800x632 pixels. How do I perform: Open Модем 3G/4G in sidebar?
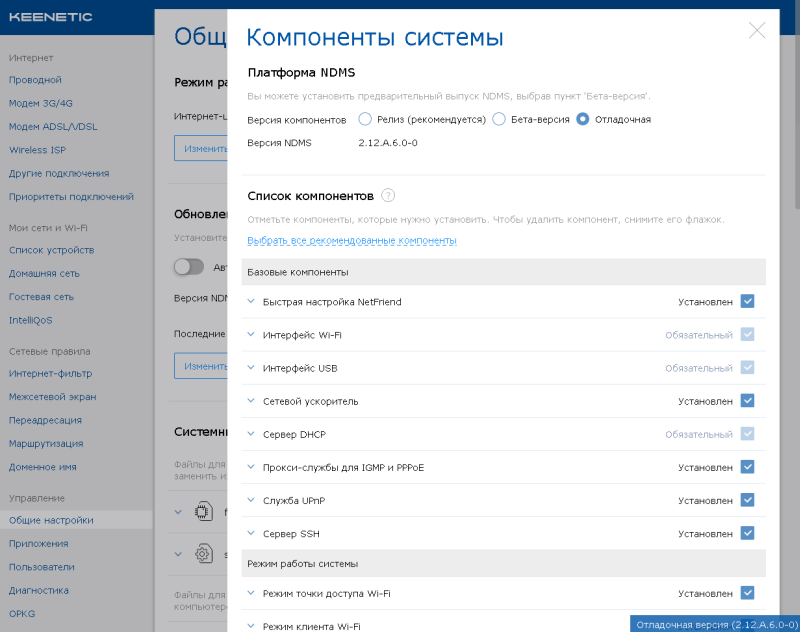click(x=41, y=104)
